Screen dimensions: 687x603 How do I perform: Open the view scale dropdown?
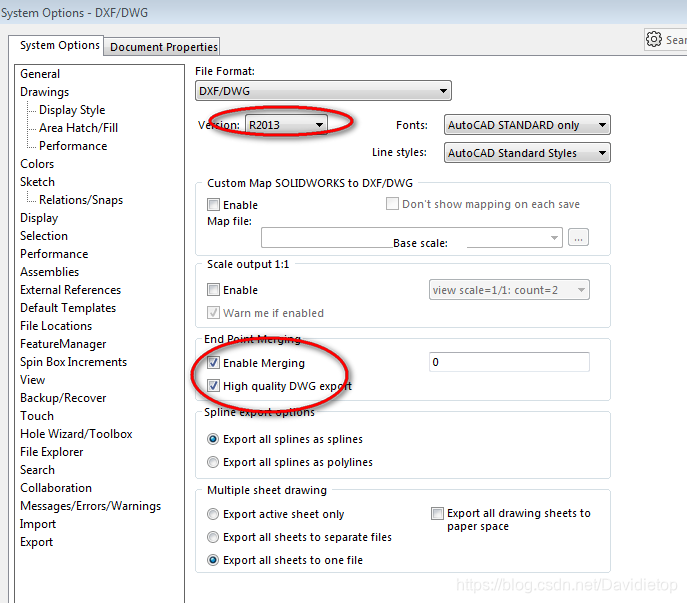[x=509, y=290]
